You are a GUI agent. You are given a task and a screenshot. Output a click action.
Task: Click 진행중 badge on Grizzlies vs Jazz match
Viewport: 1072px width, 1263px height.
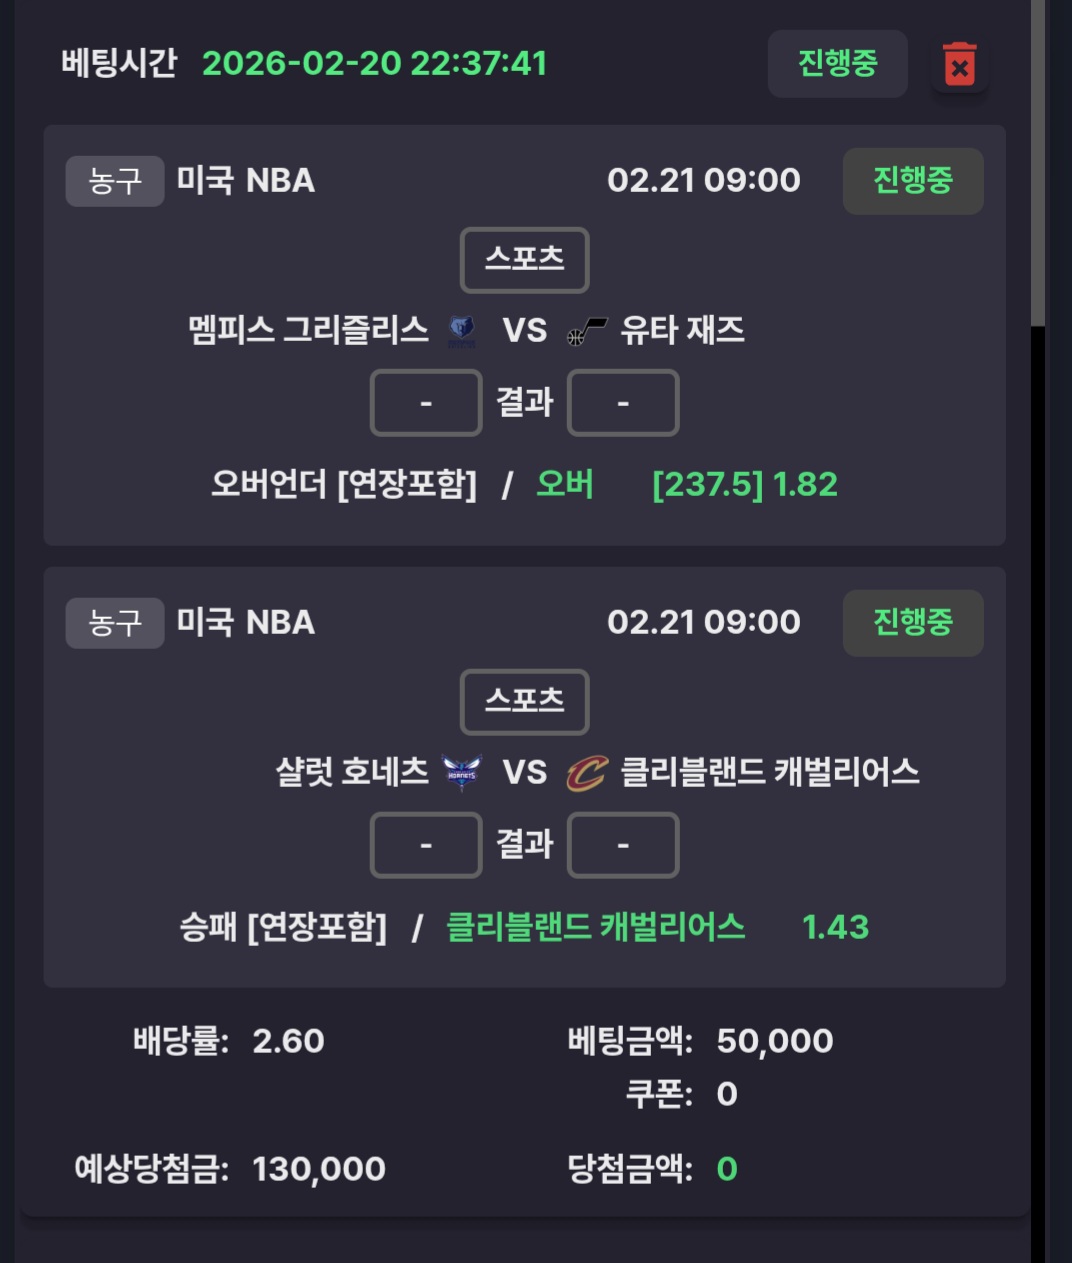click(912, 181)
